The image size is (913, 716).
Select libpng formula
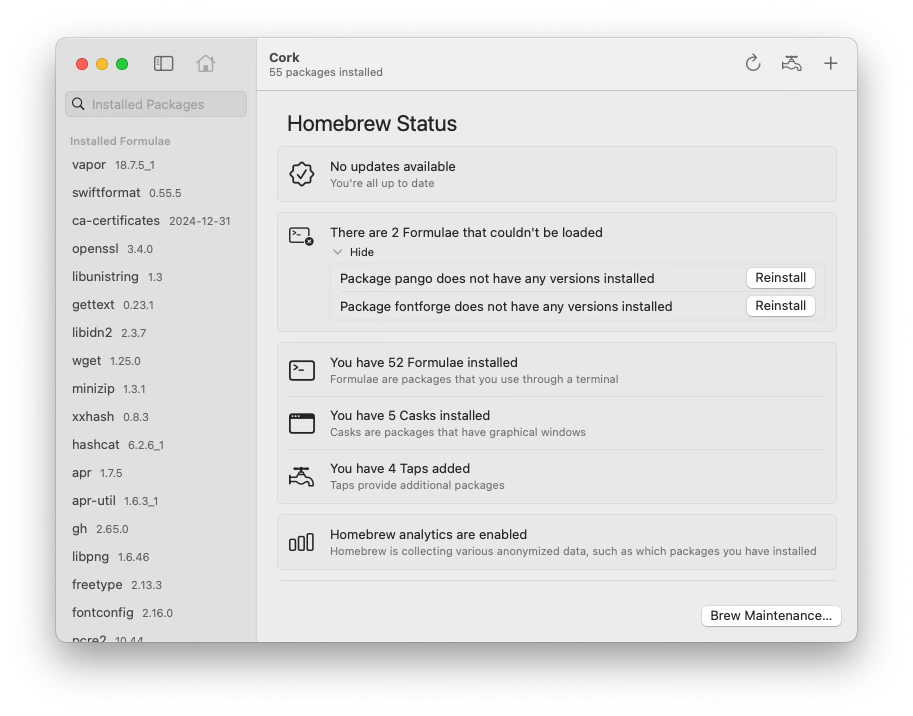click(x=156, y=557)
